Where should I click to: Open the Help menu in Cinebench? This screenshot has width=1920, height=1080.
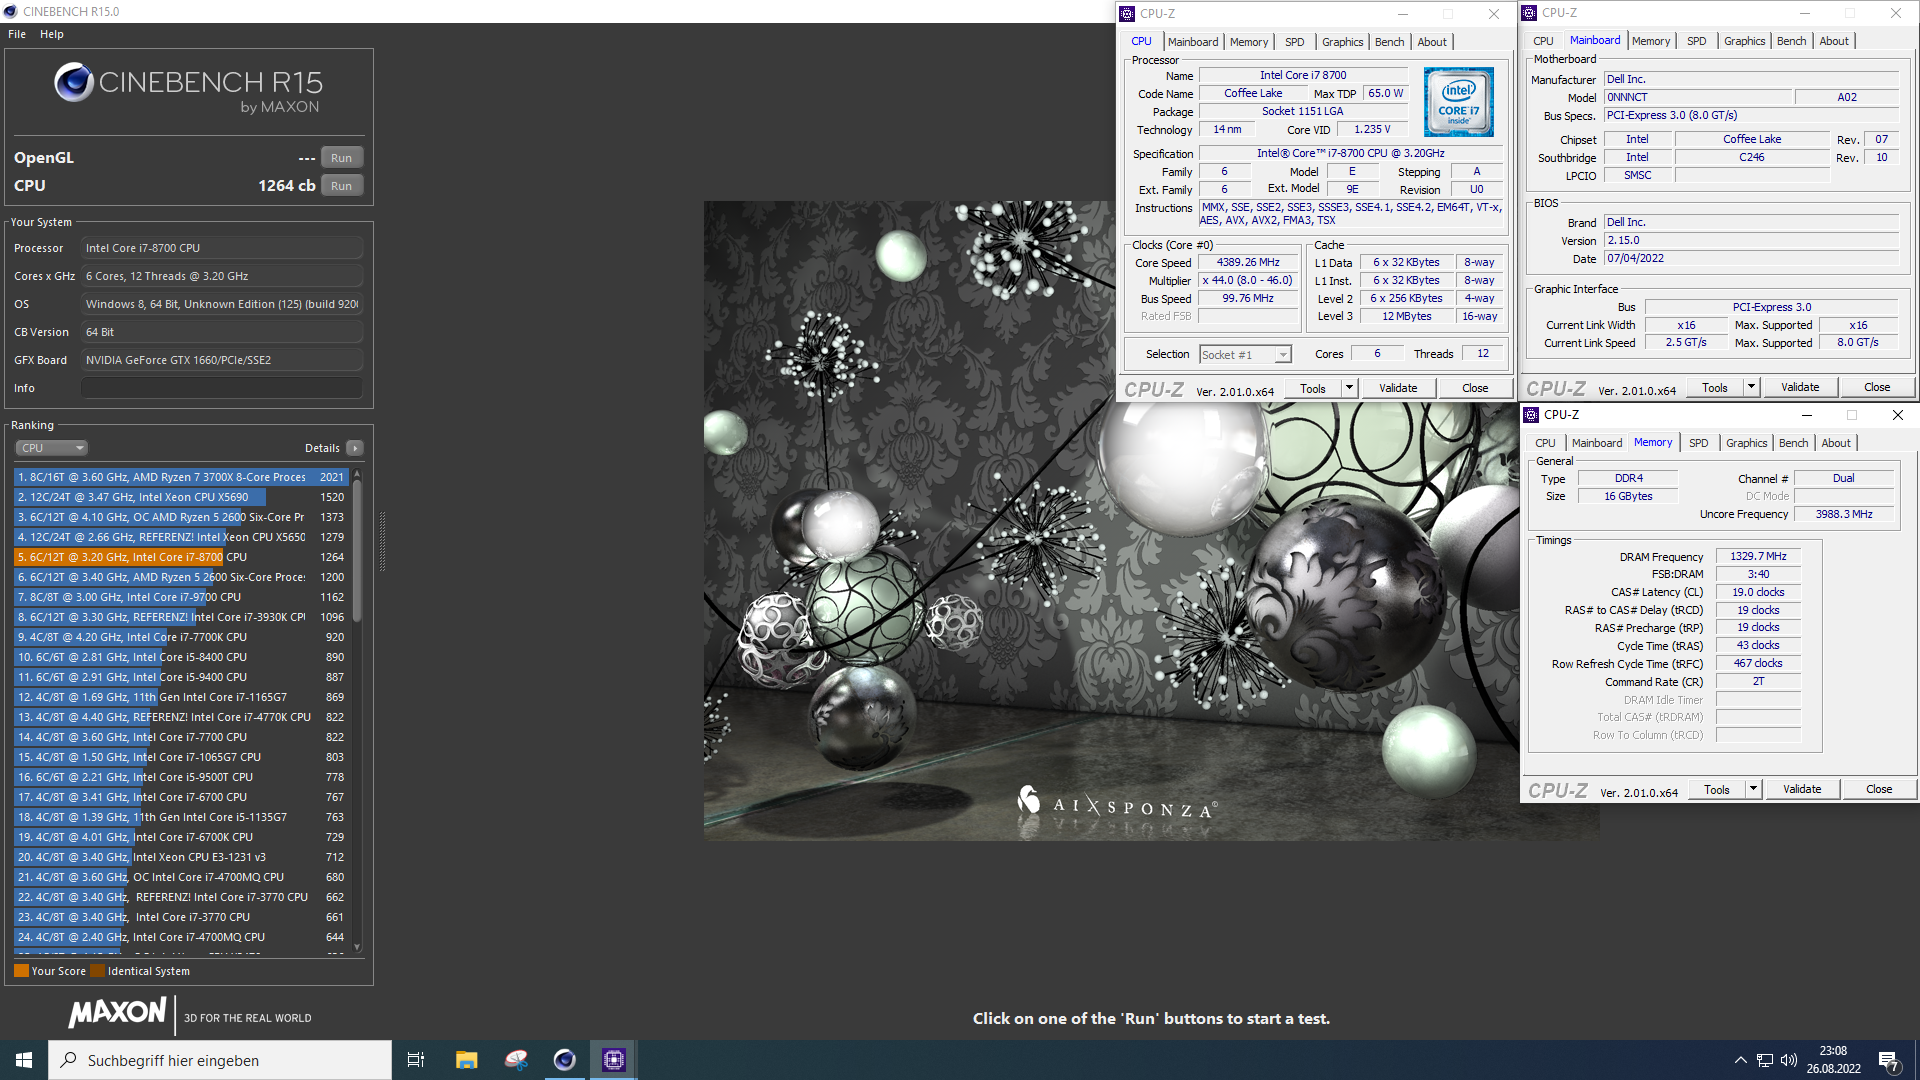coord(52,34)
